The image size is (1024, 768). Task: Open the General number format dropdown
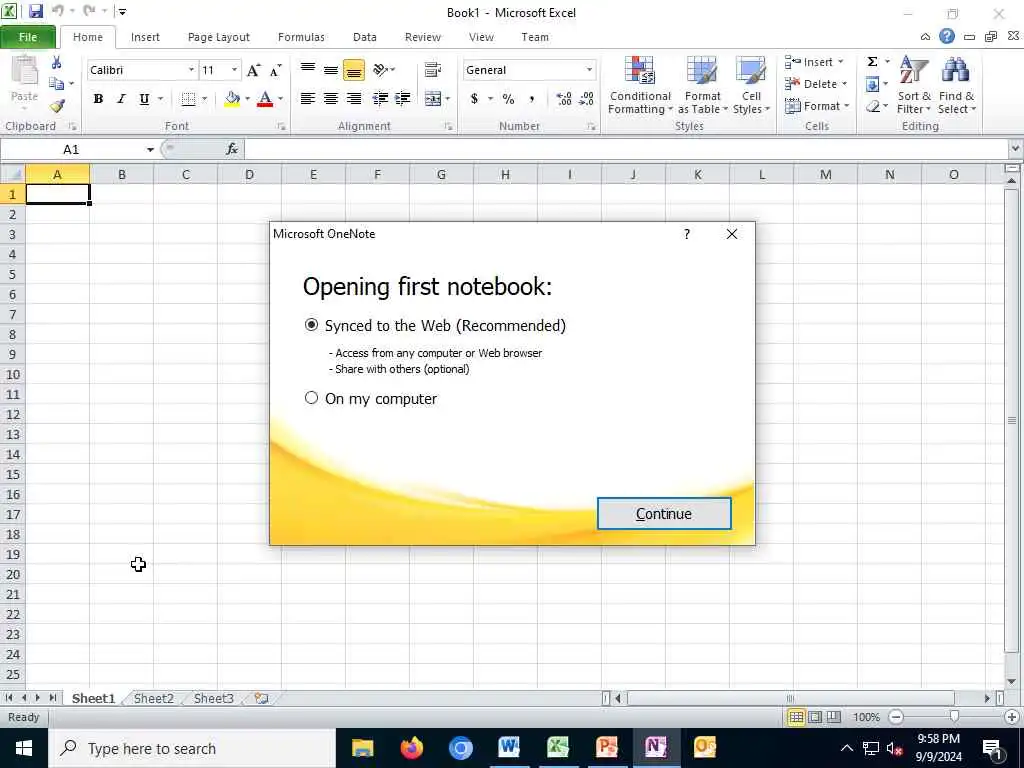pos(589,70)
